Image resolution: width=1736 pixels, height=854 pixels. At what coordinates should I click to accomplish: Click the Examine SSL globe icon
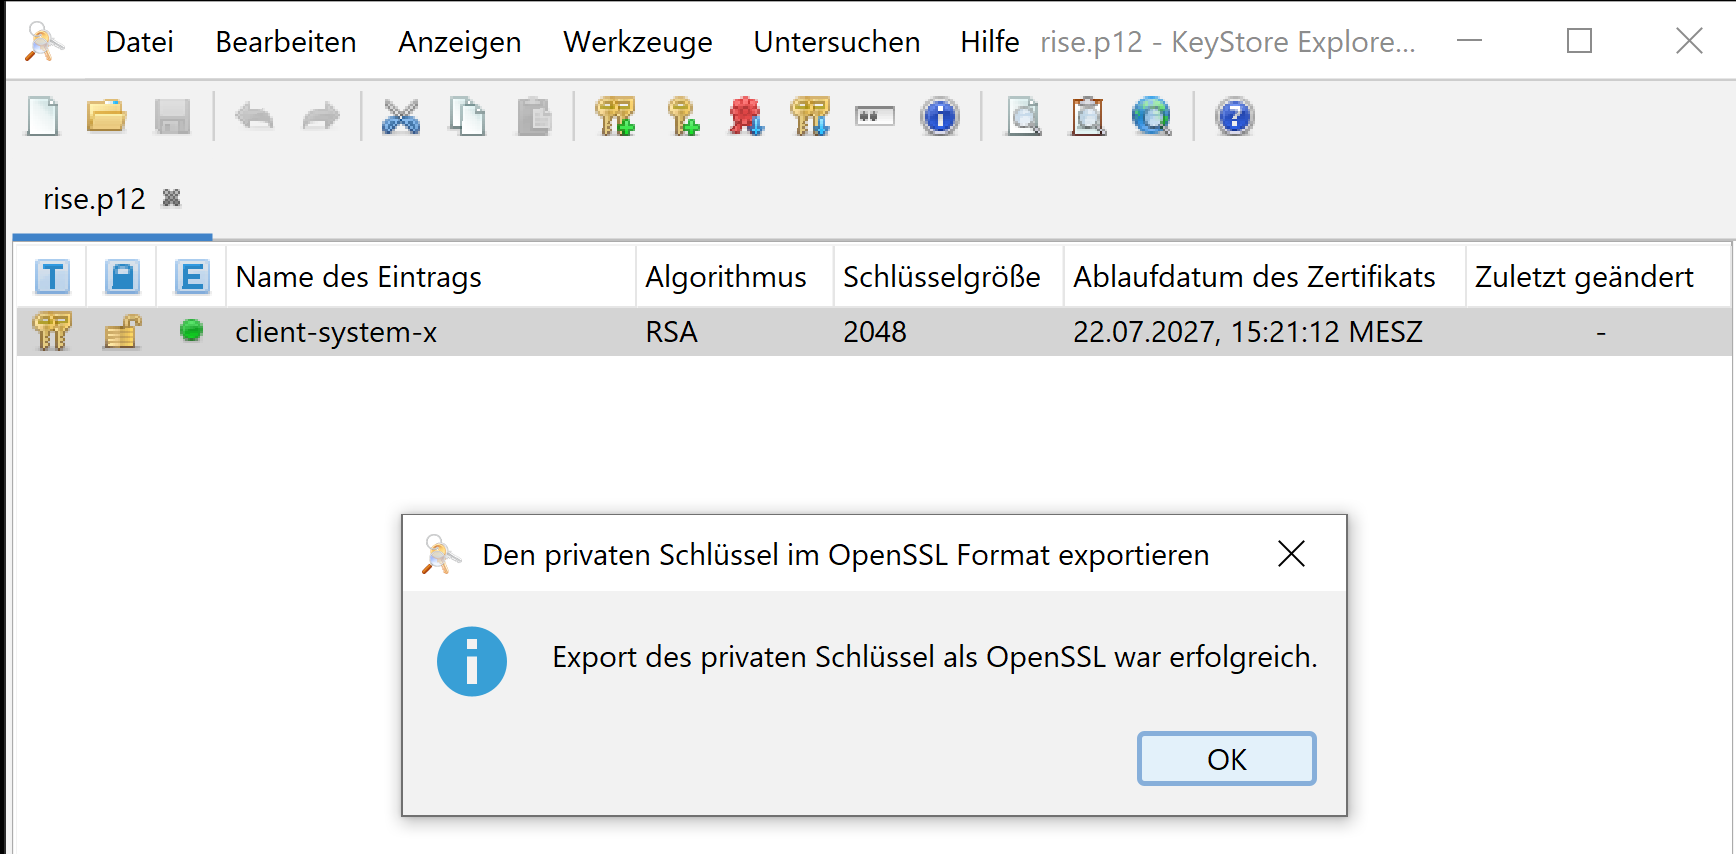pyautogui.click(x=1152, y=117)
